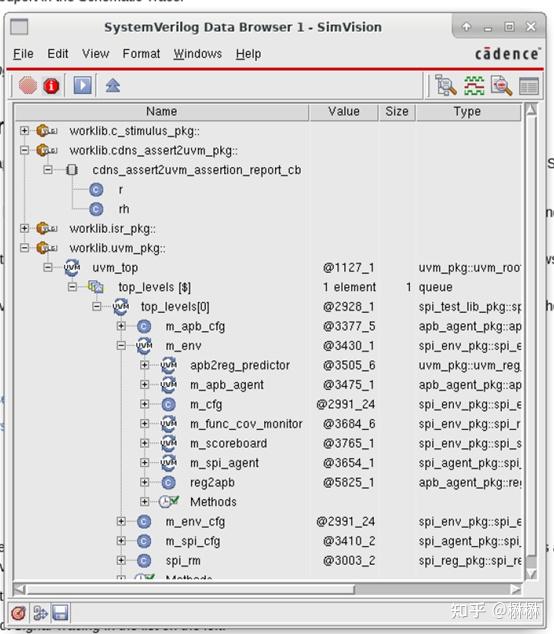The image size is (554, 634).
Task: Click the class icon beside reg2apb
Action: point(169,482)
